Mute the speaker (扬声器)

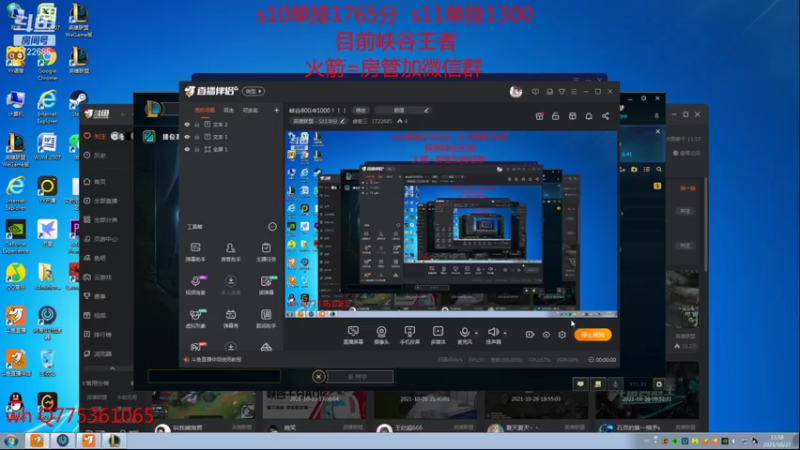493,335
